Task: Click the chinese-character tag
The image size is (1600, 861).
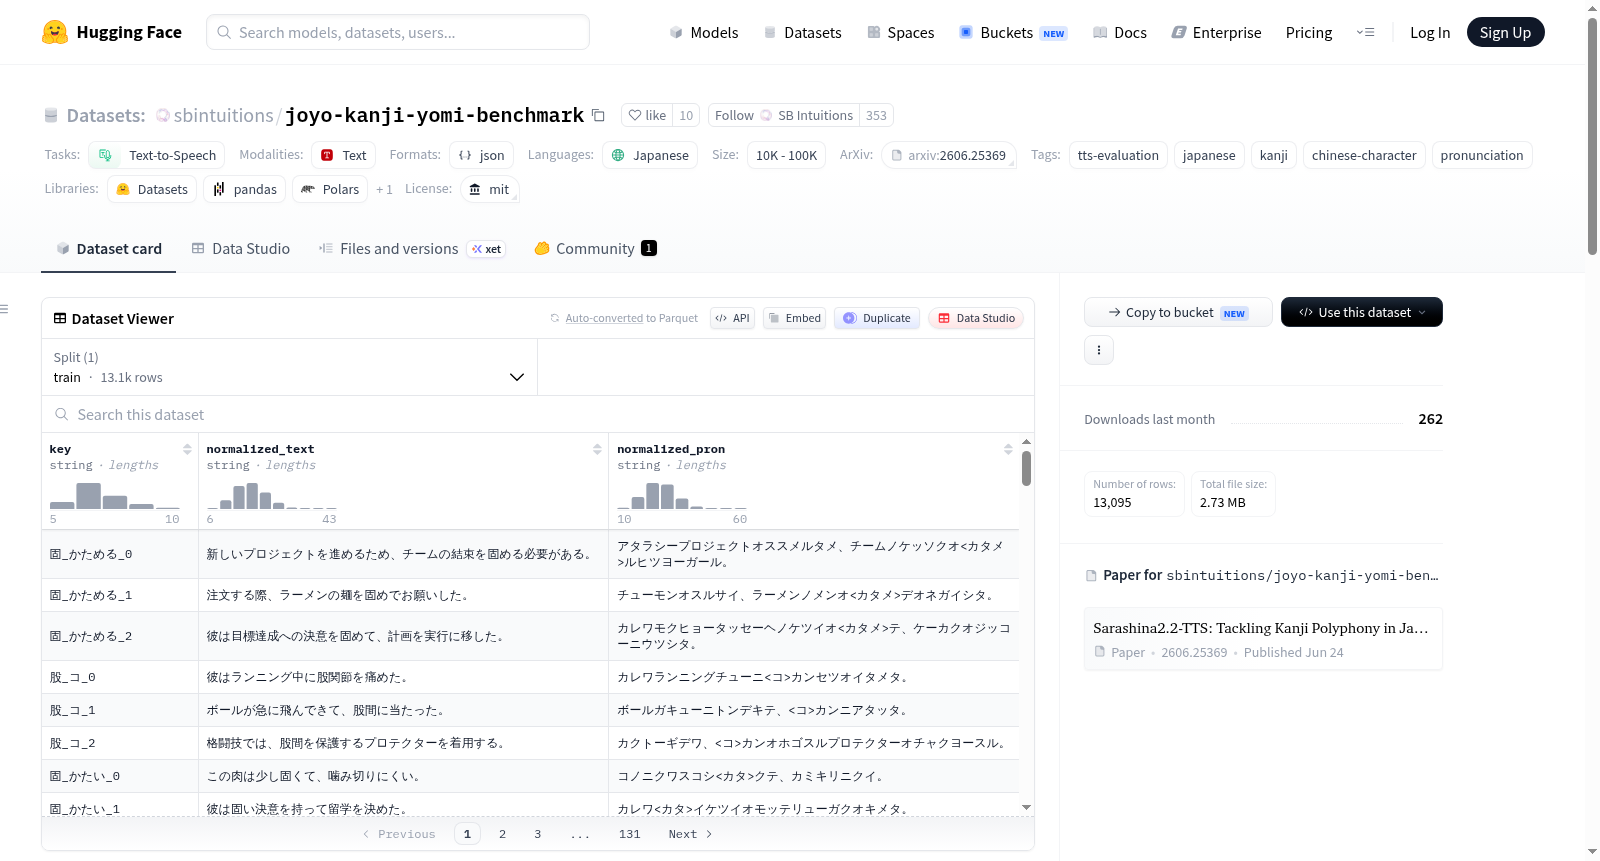Action: [x=1364, y=155]
